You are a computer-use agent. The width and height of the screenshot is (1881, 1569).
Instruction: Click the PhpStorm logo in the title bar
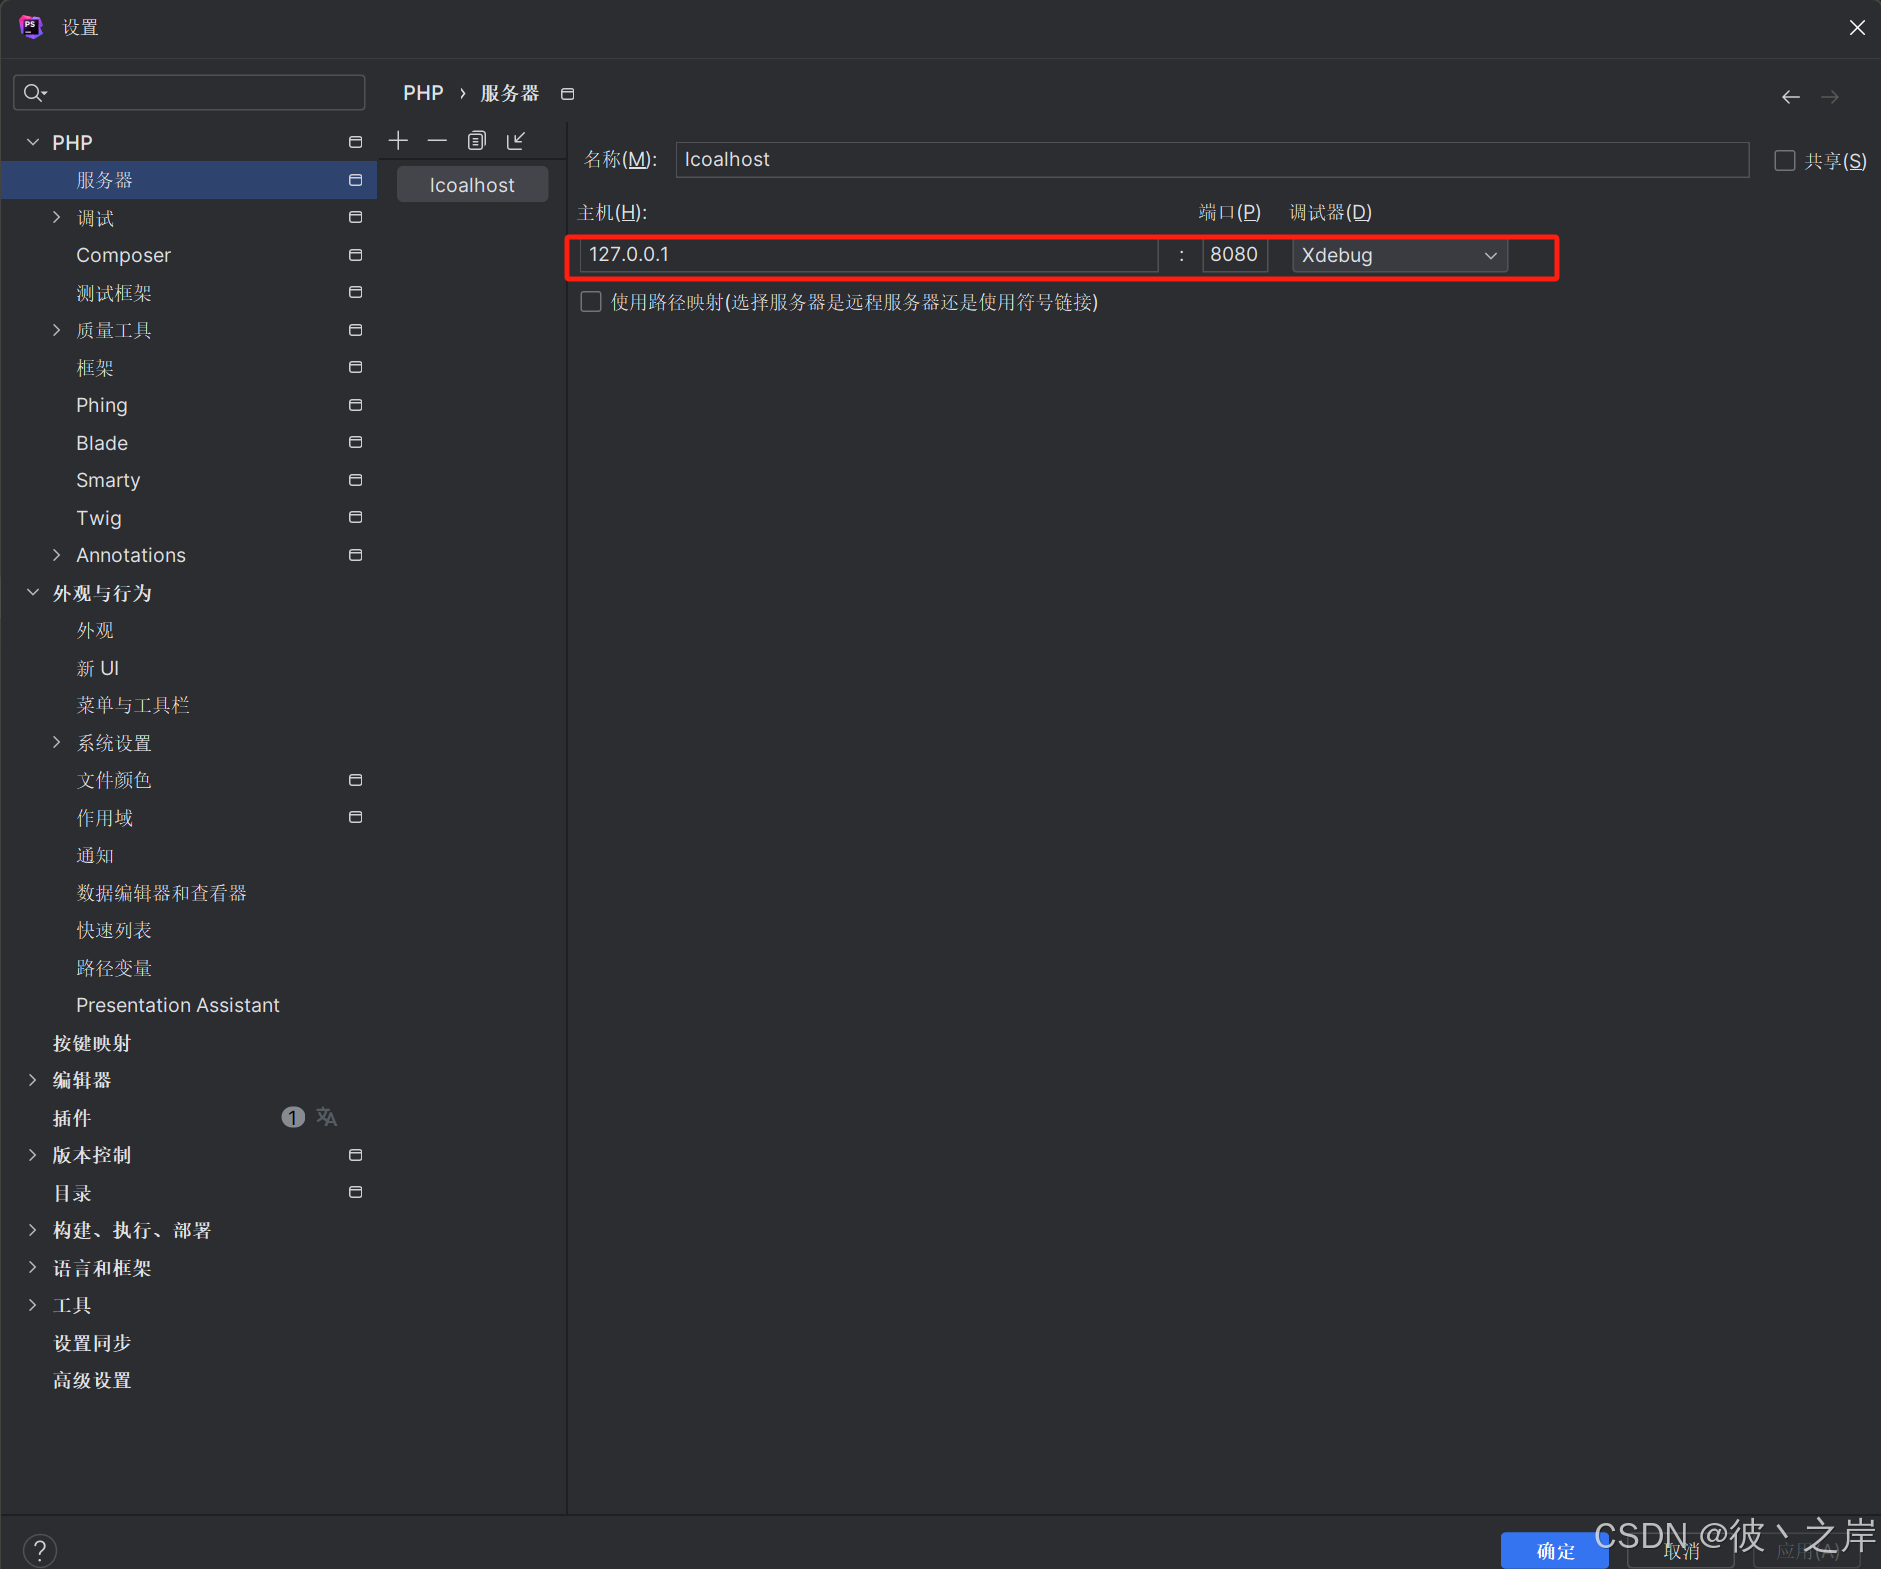[31, 26]
